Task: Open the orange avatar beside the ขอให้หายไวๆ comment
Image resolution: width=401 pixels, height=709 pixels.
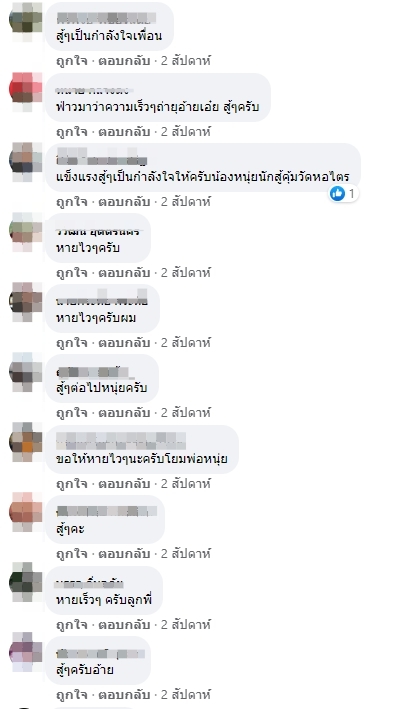Action: point(26,442)
